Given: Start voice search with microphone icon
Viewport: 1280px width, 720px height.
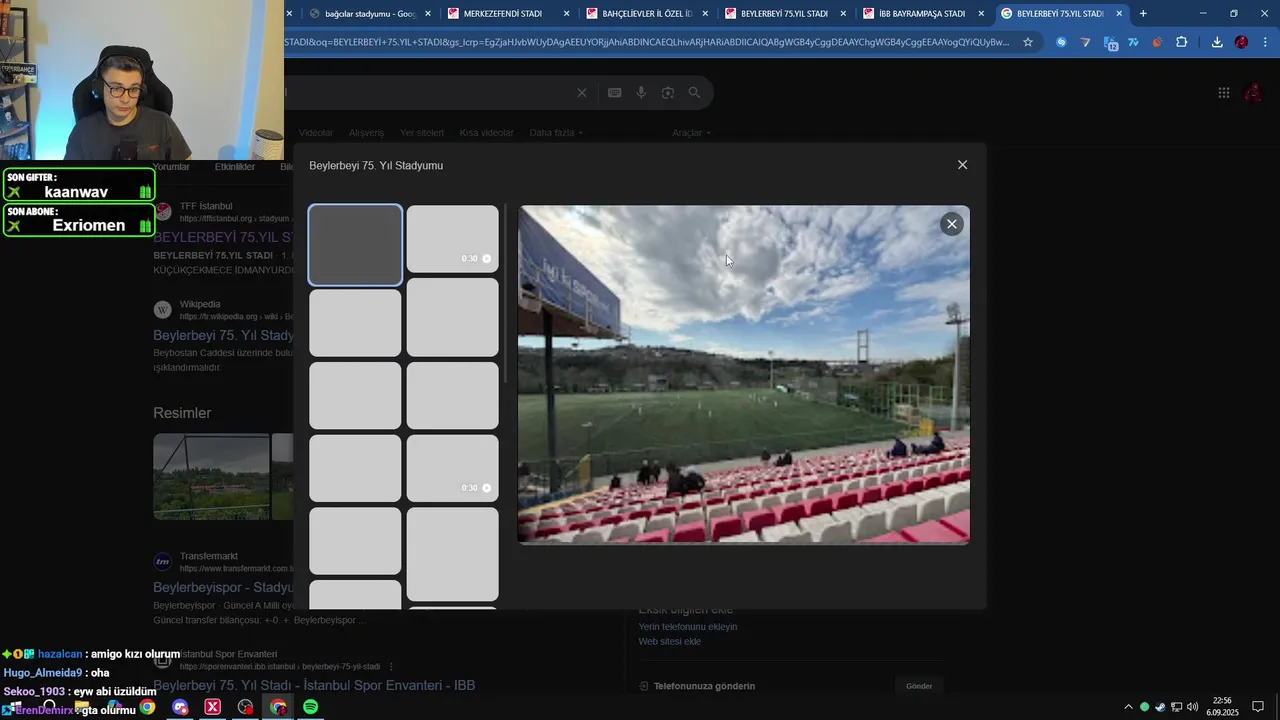Looking at the screenshot, I should [x=641, y=93].
